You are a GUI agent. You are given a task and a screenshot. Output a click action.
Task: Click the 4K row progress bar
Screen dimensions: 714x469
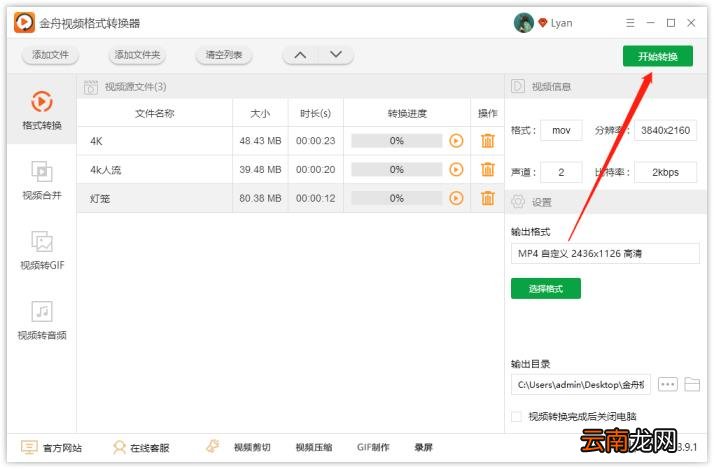pyautogui.click(x=397, y=141)
